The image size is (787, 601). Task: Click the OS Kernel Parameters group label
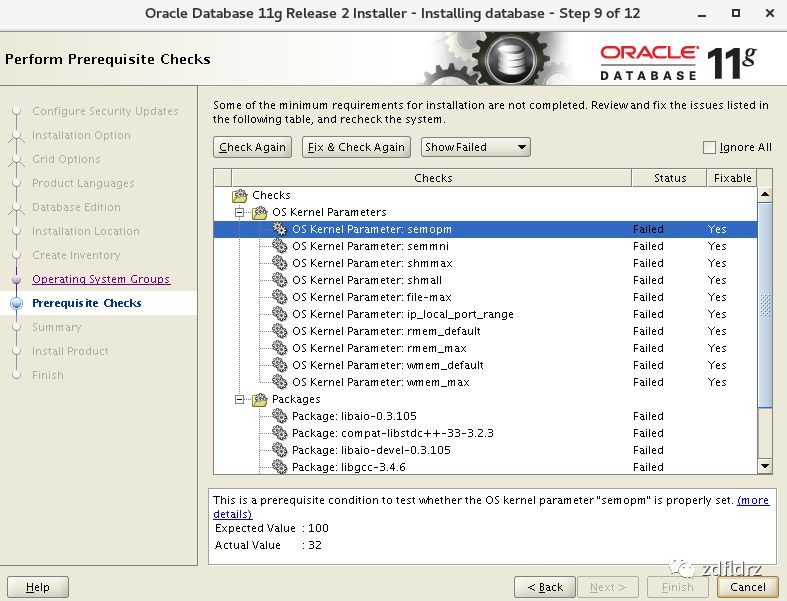point(329,212)
